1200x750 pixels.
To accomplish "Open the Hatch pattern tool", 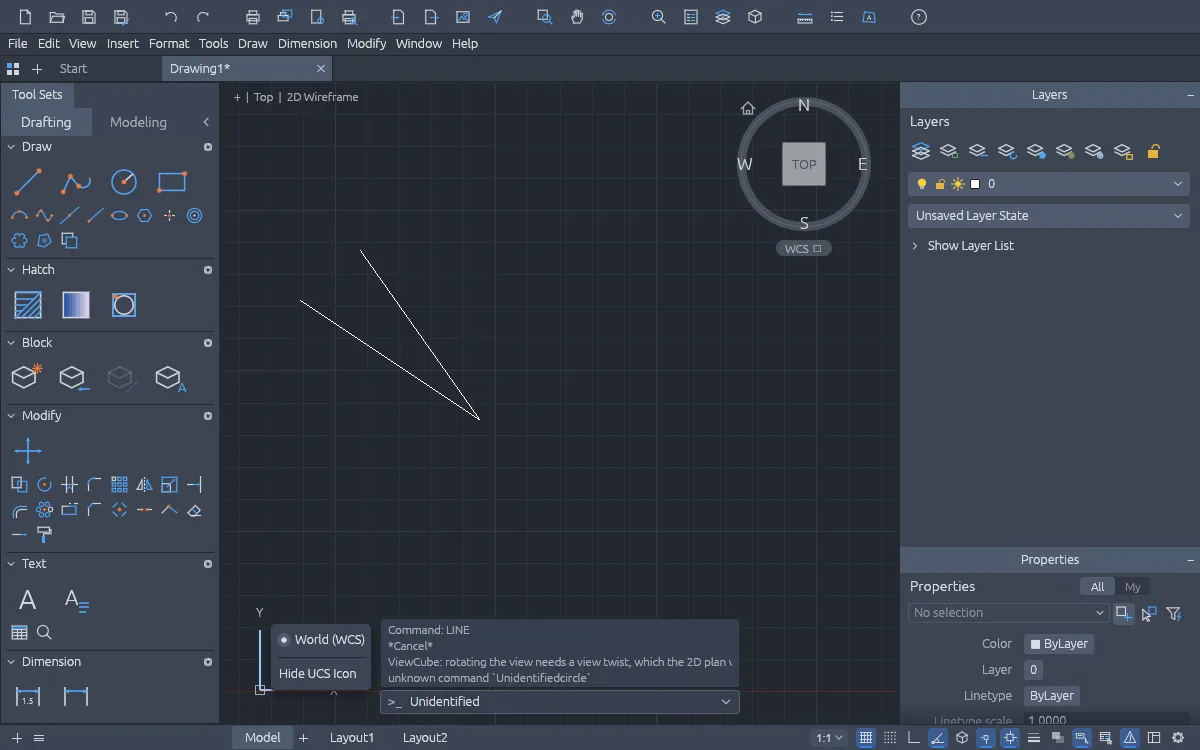I will click(28, 305).
